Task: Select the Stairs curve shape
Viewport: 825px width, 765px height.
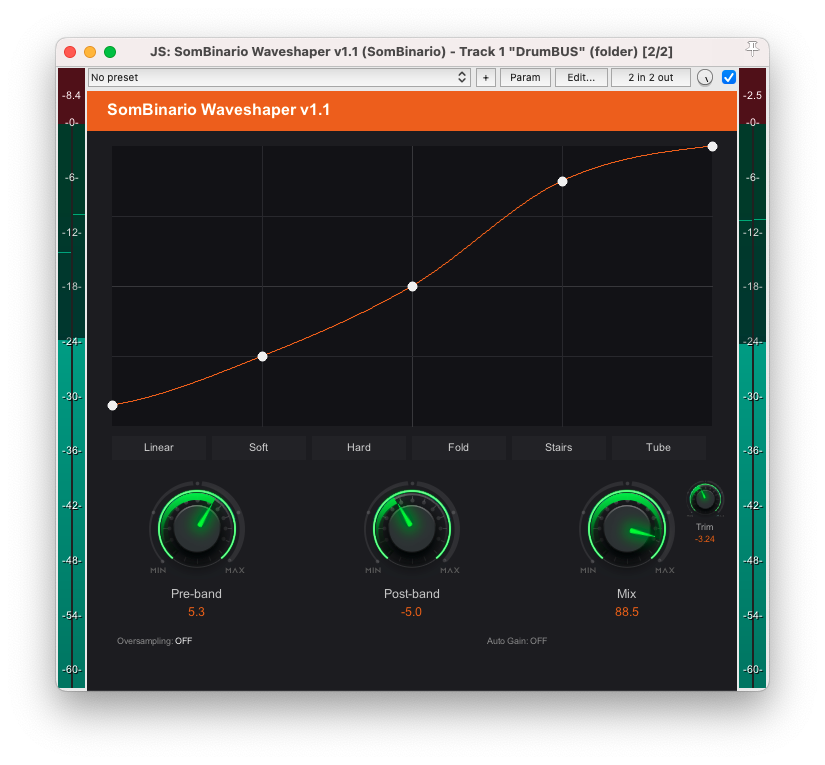Action: (559, 448)
